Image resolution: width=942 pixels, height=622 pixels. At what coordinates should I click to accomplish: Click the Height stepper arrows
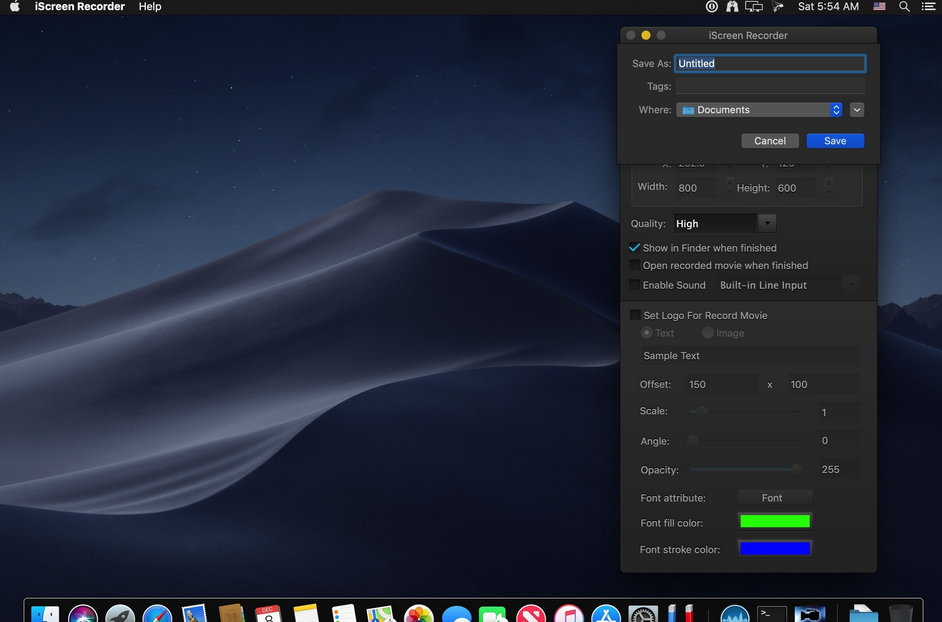click(829, 187)
